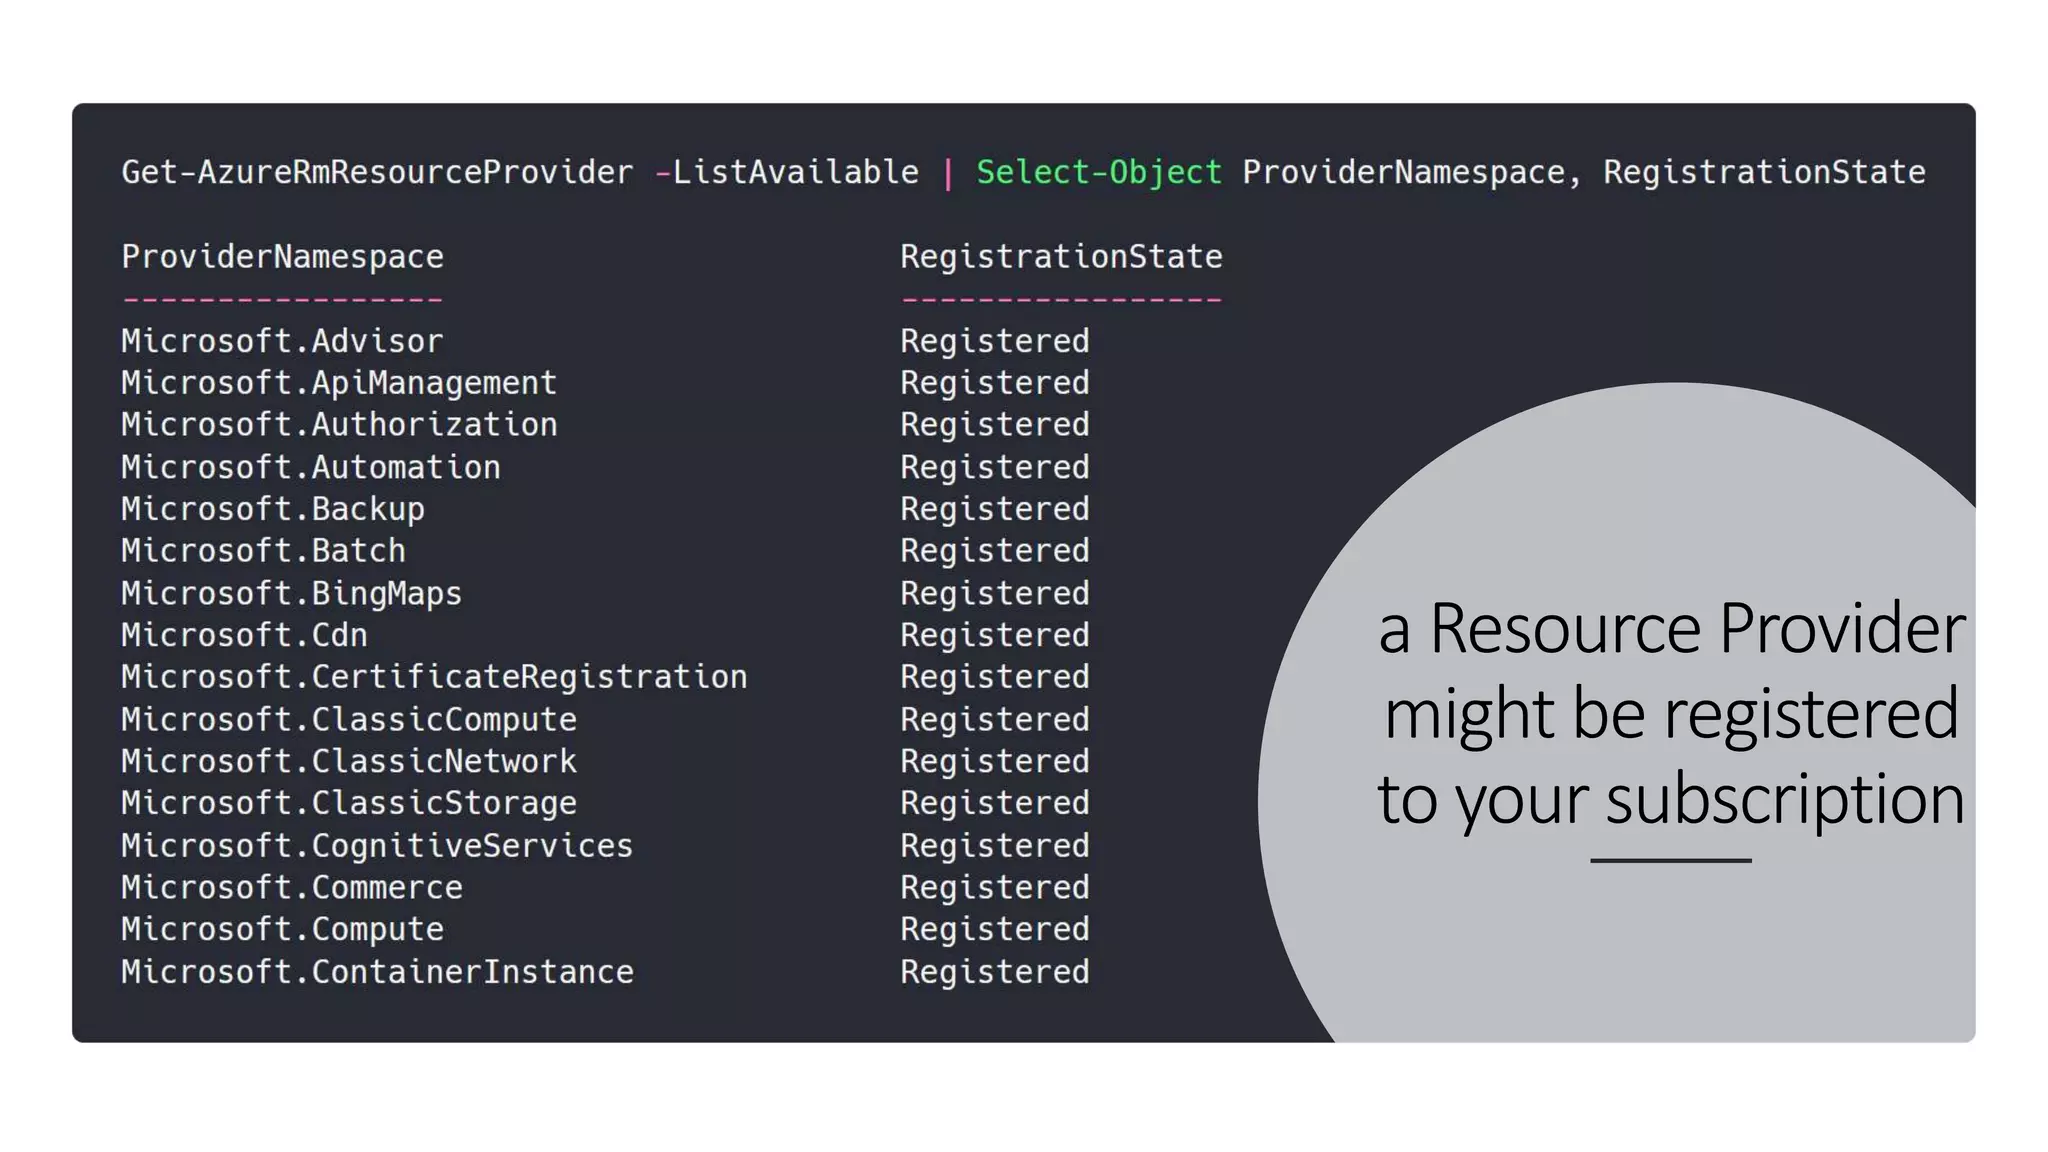Select the Microsoft.ClassicNetwork entry
Image resolution: width=2048 pixels, height=1152 pixels.
349,762
